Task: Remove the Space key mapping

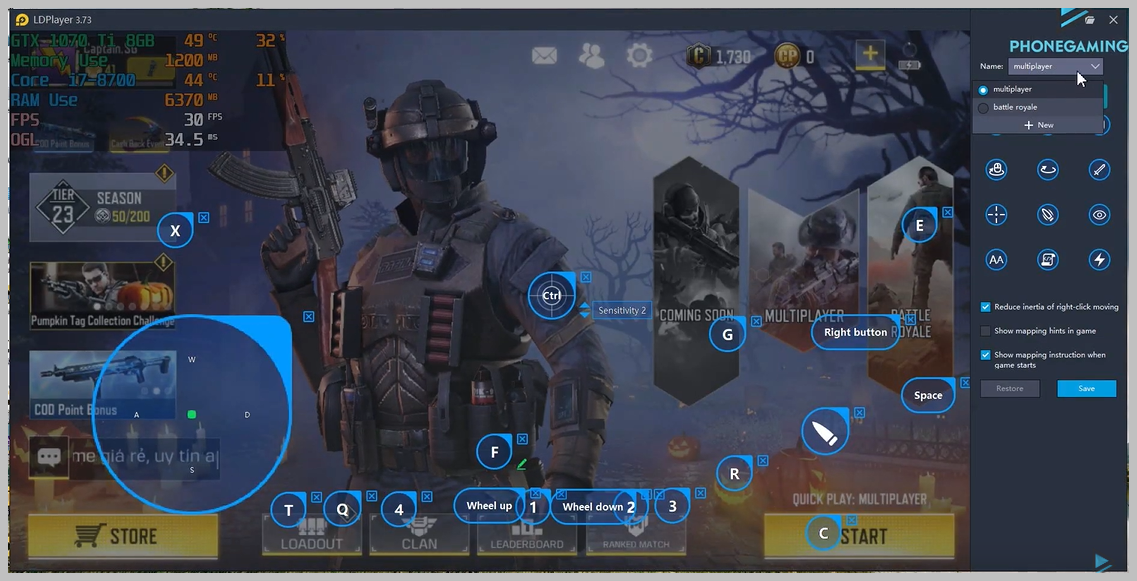Action: tap(965, 382)
